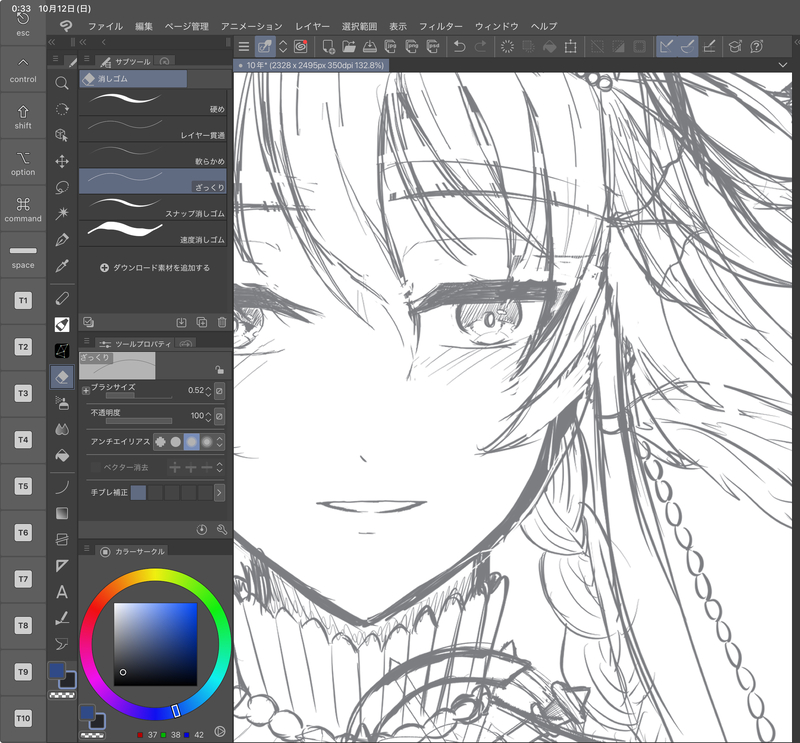
Task: Select the Pen nib tool
Action: click(x=62, y=239)
